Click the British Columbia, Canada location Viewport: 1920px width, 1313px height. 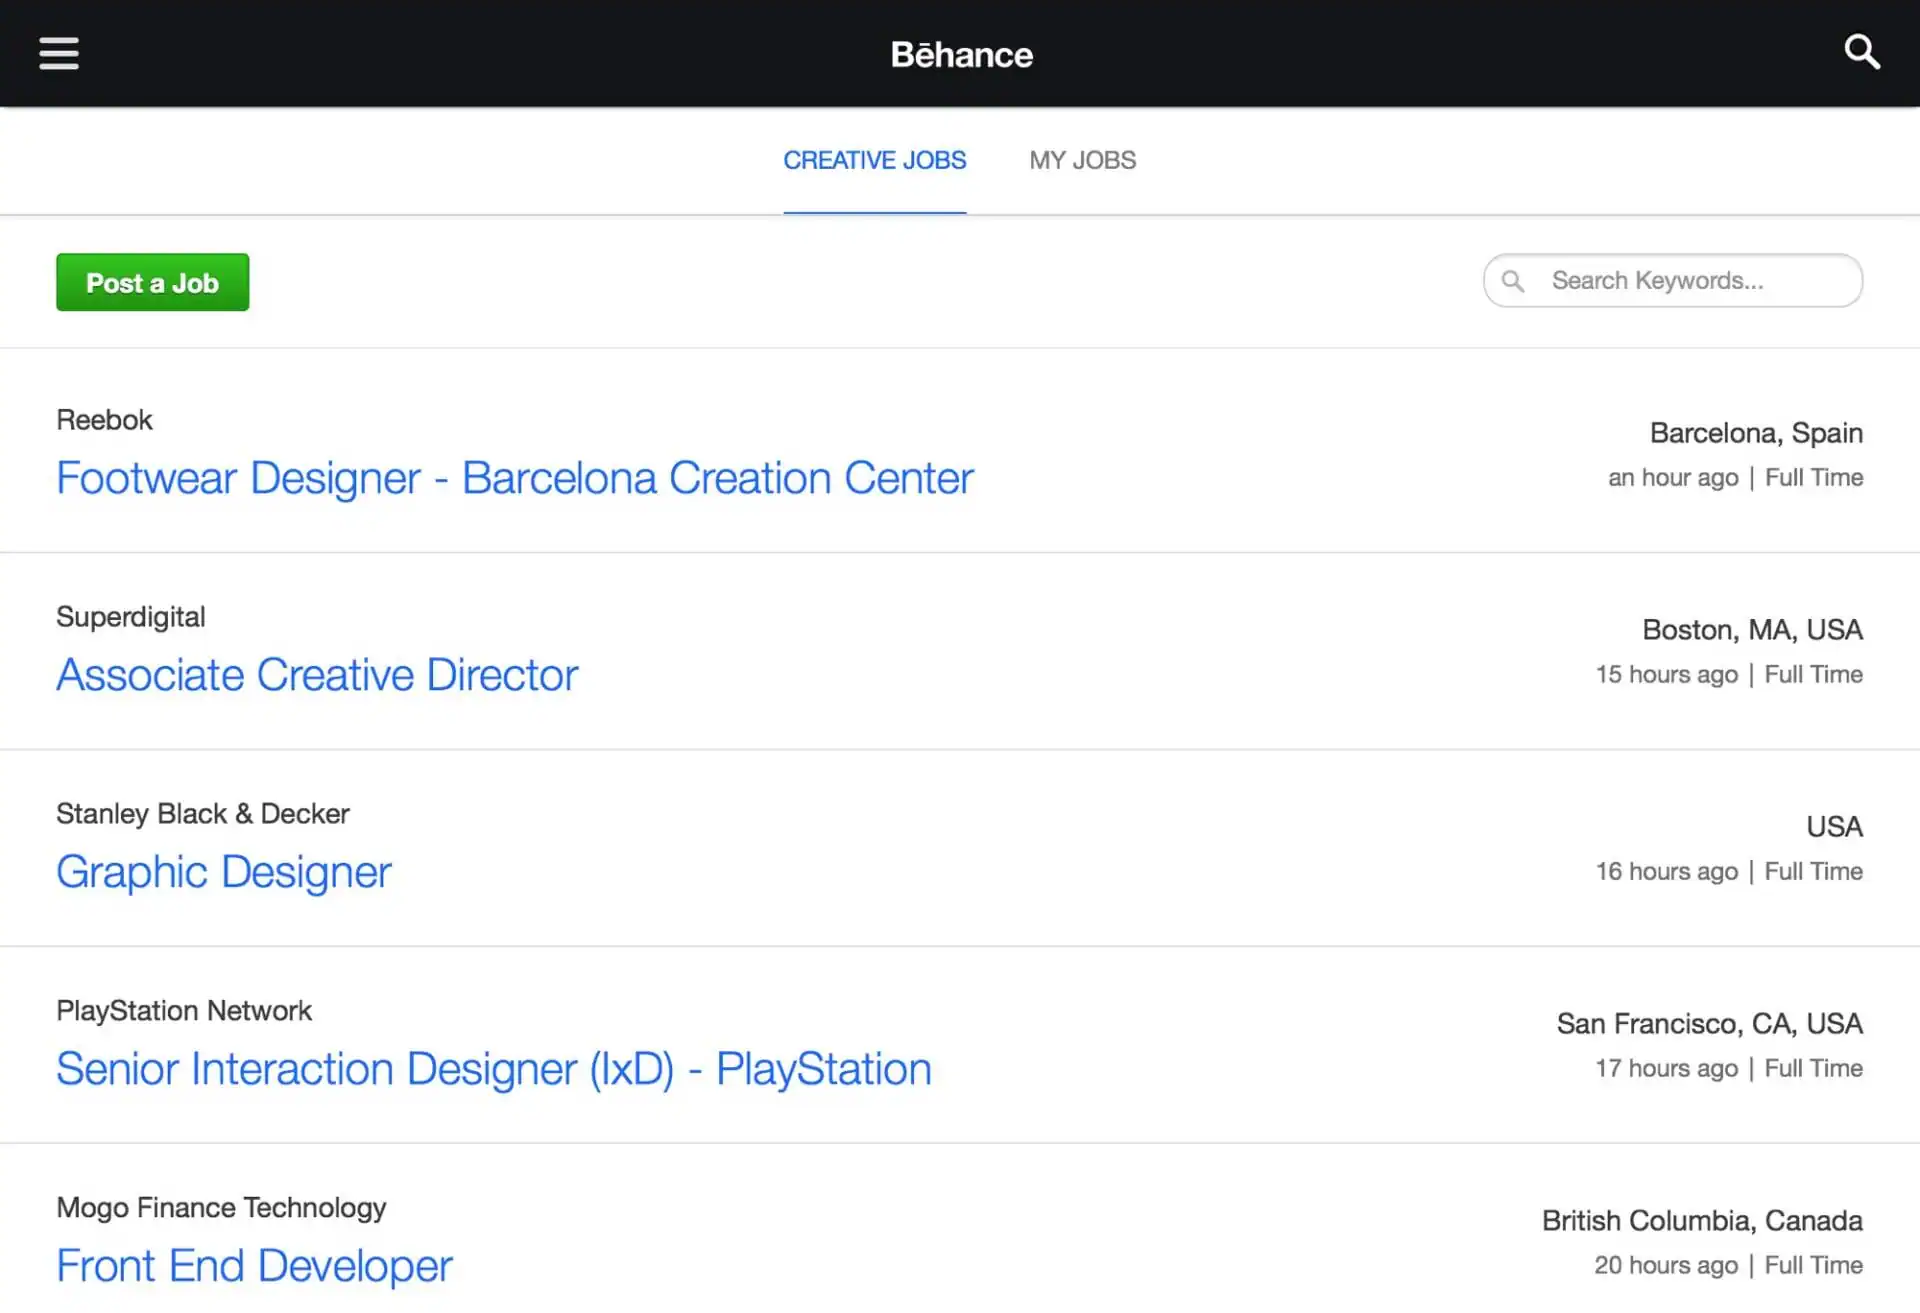point(1702,1221)
